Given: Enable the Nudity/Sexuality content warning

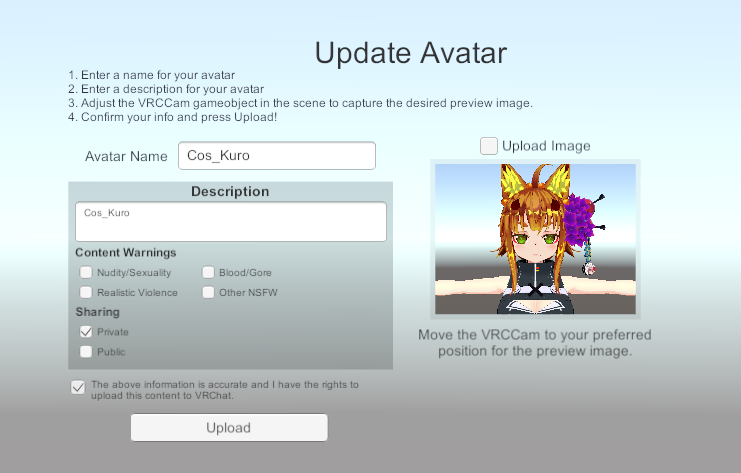Looking at the screenshot, I should 87,272.
